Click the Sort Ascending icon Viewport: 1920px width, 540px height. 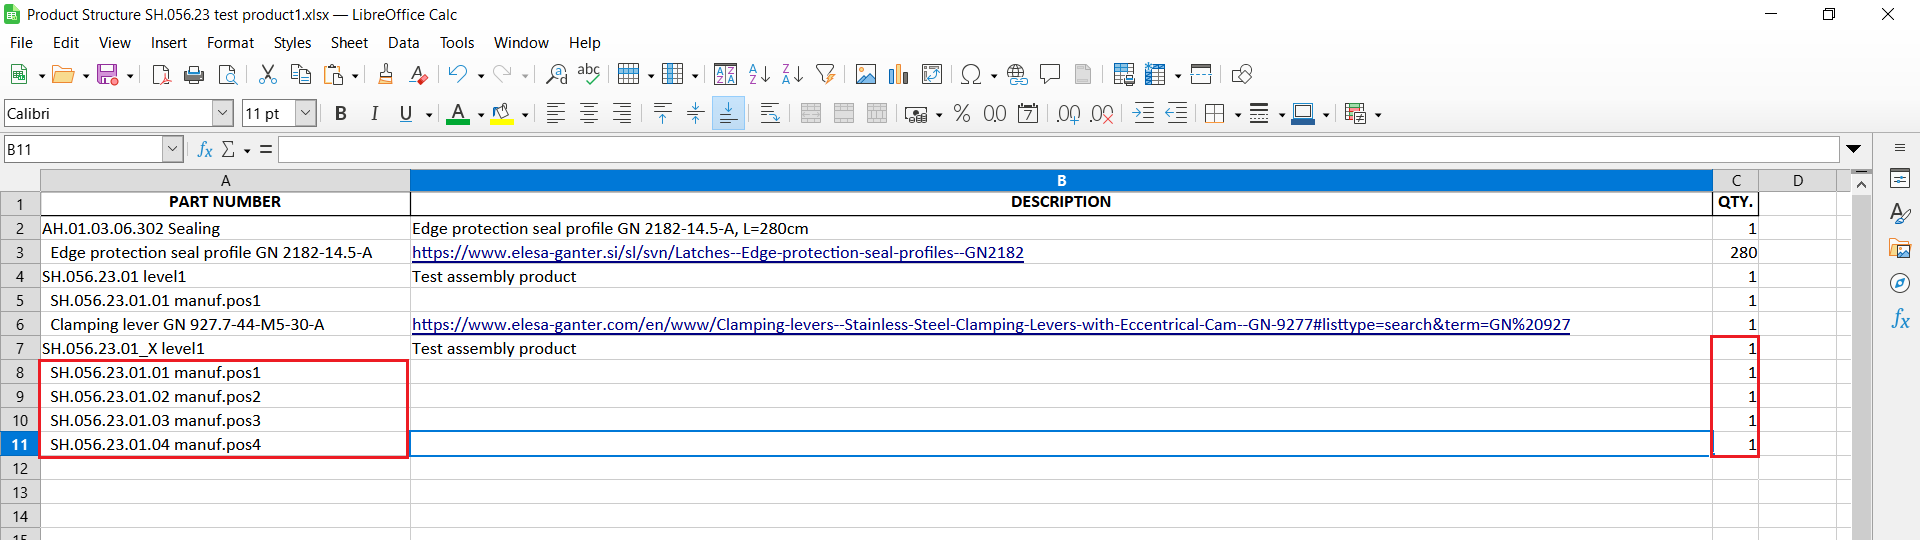point(759,75)
